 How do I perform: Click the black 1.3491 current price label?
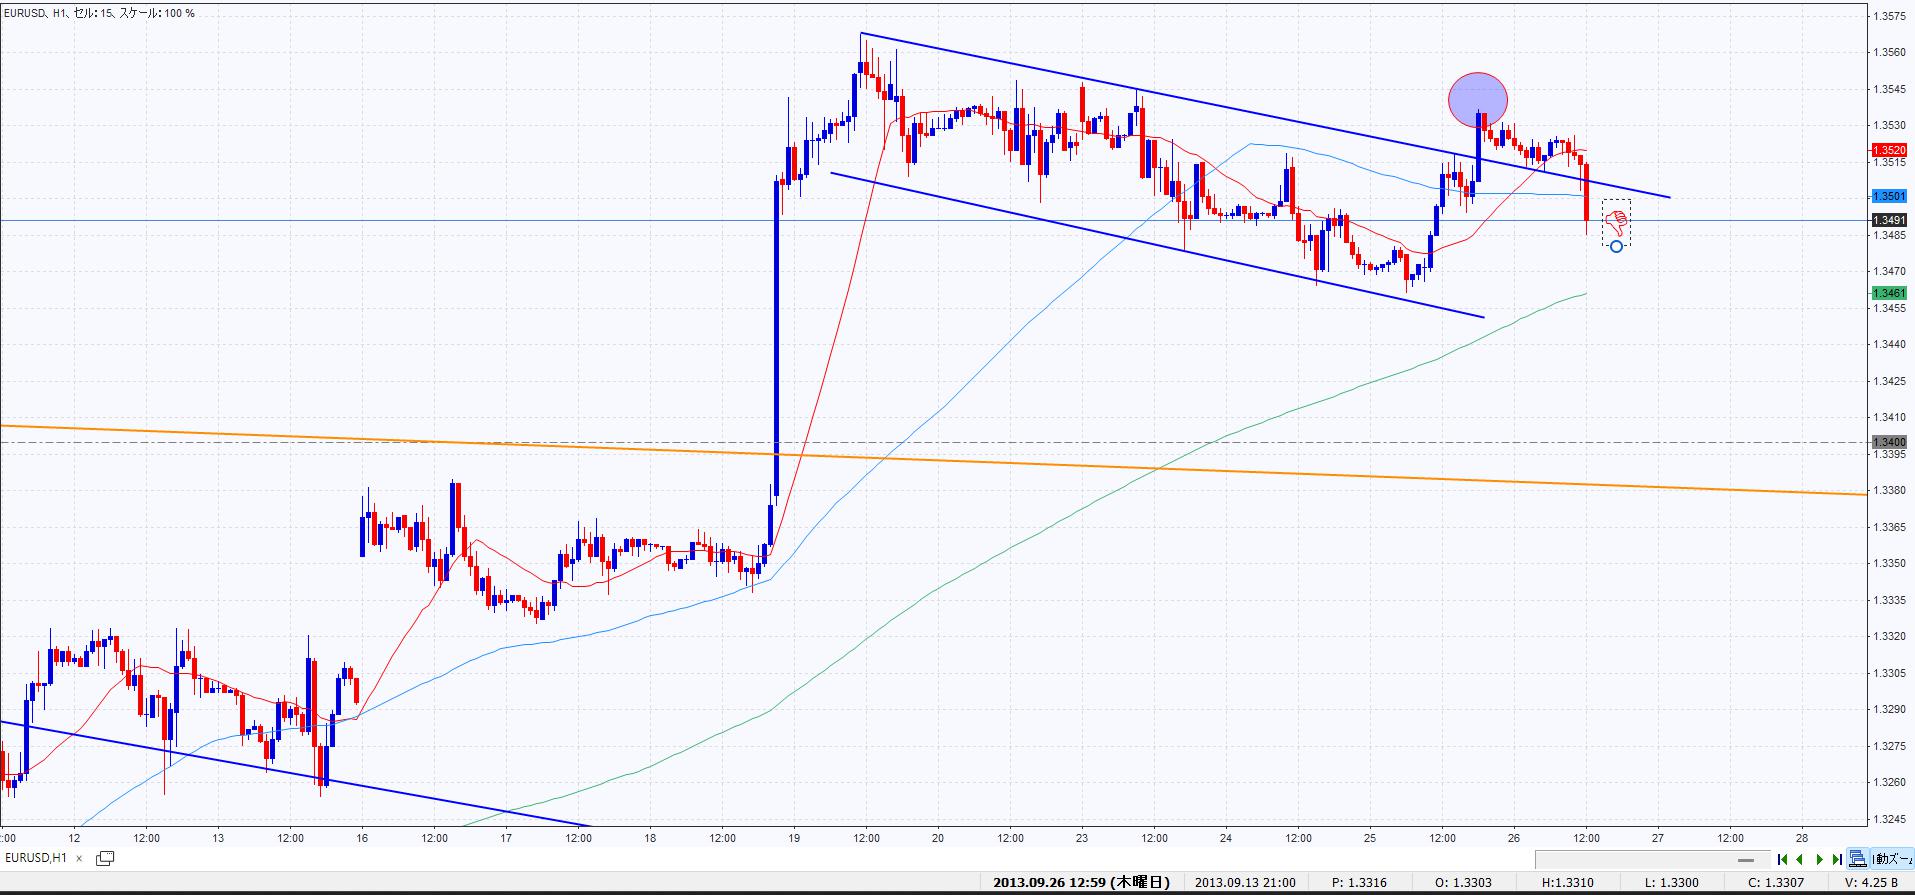coord(1888,220)
